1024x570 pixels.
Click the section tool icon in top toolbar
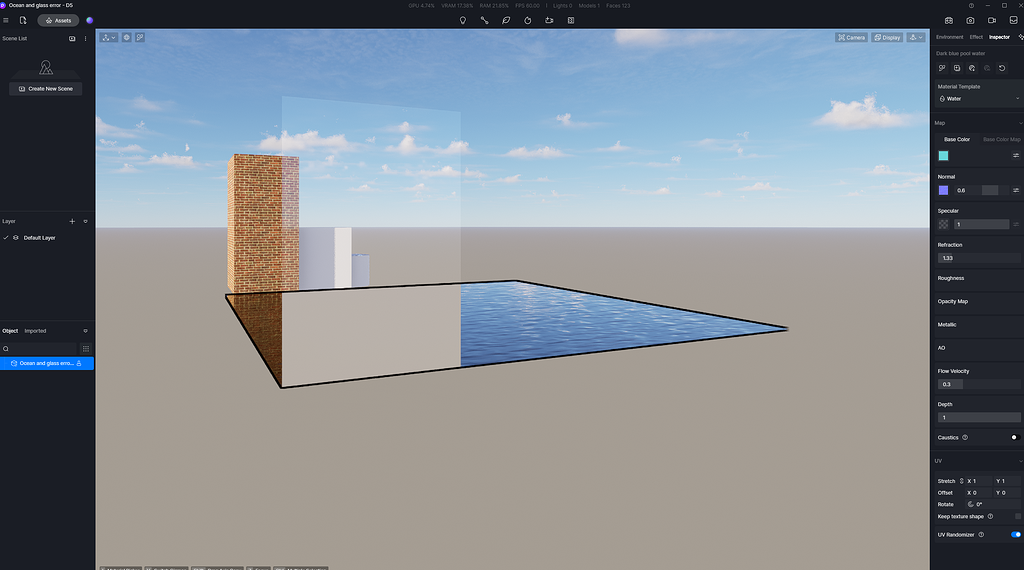[x=571, y=20]
